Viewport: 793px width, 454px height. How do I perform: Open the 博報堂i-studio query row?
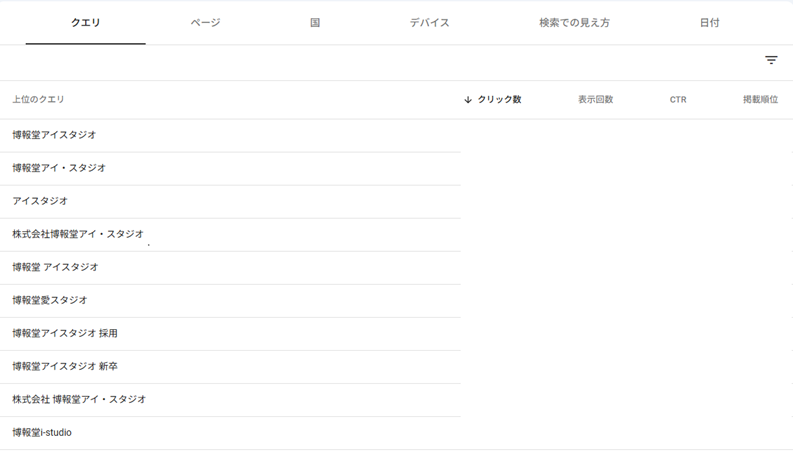(42, 433)
